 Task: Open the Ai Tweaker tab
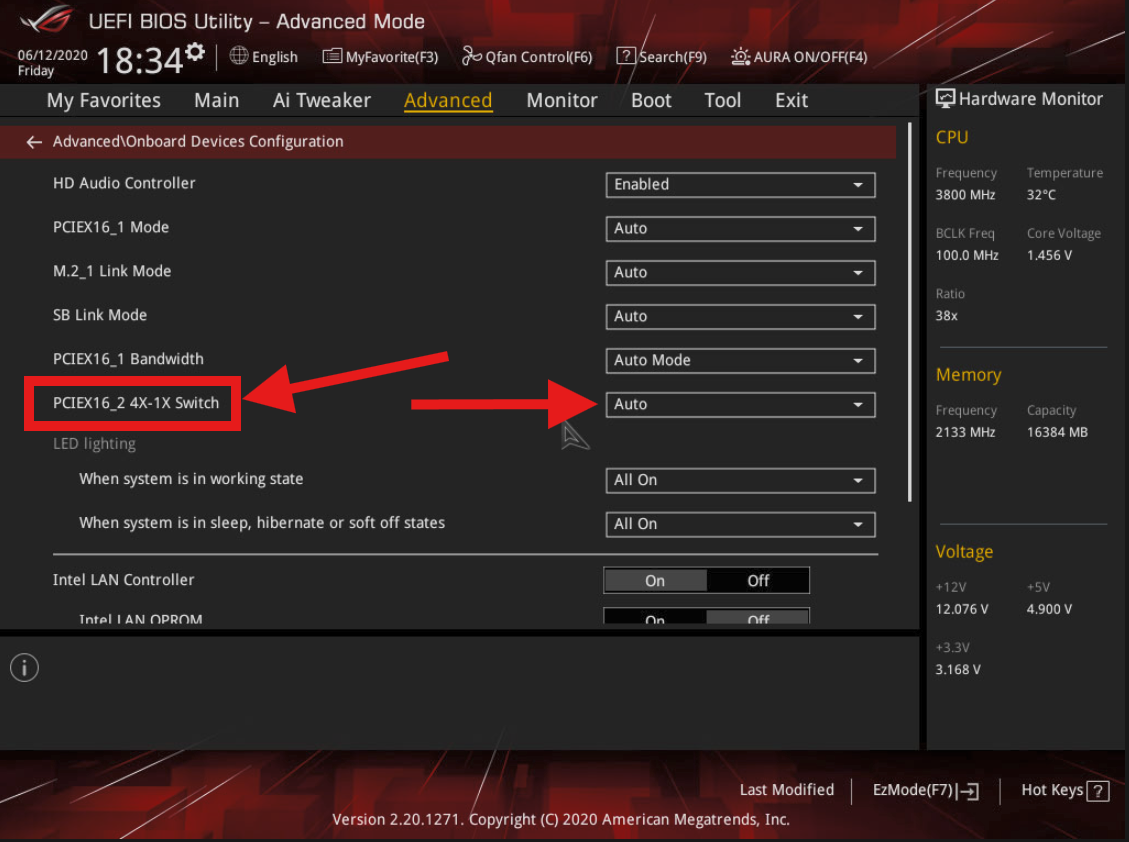coord(321,100)
